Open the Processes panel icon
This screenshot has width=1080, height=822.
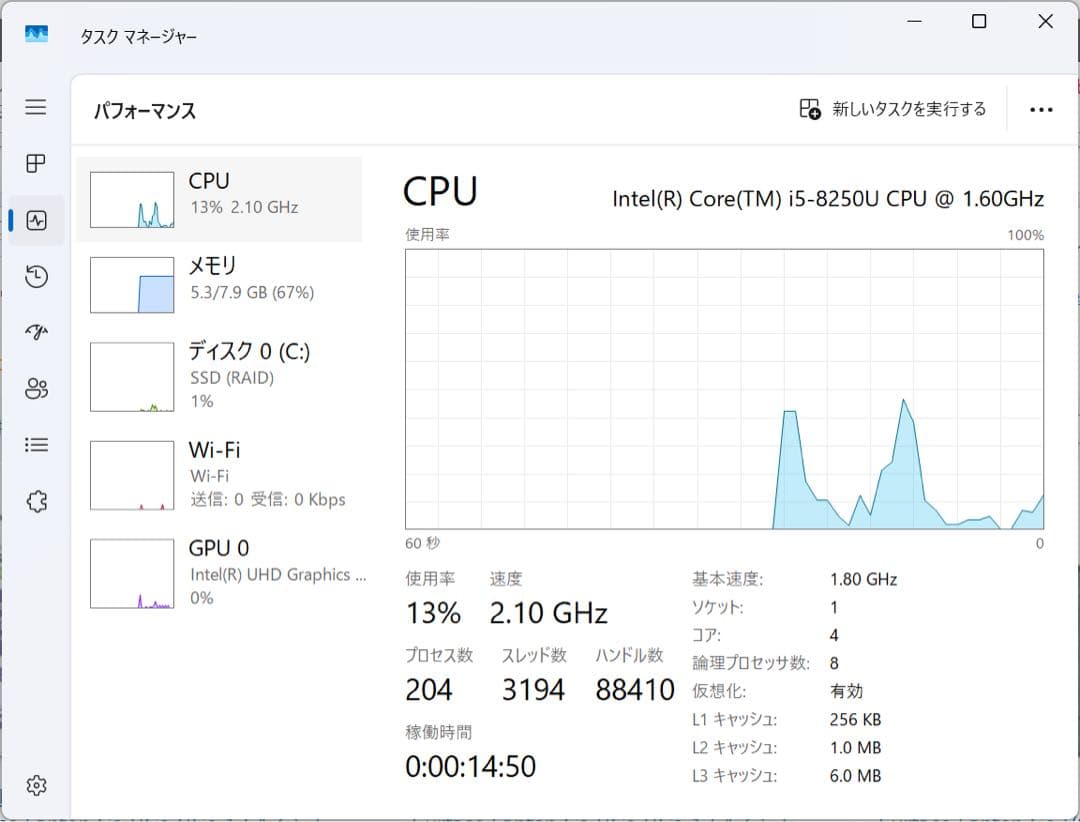36,164
